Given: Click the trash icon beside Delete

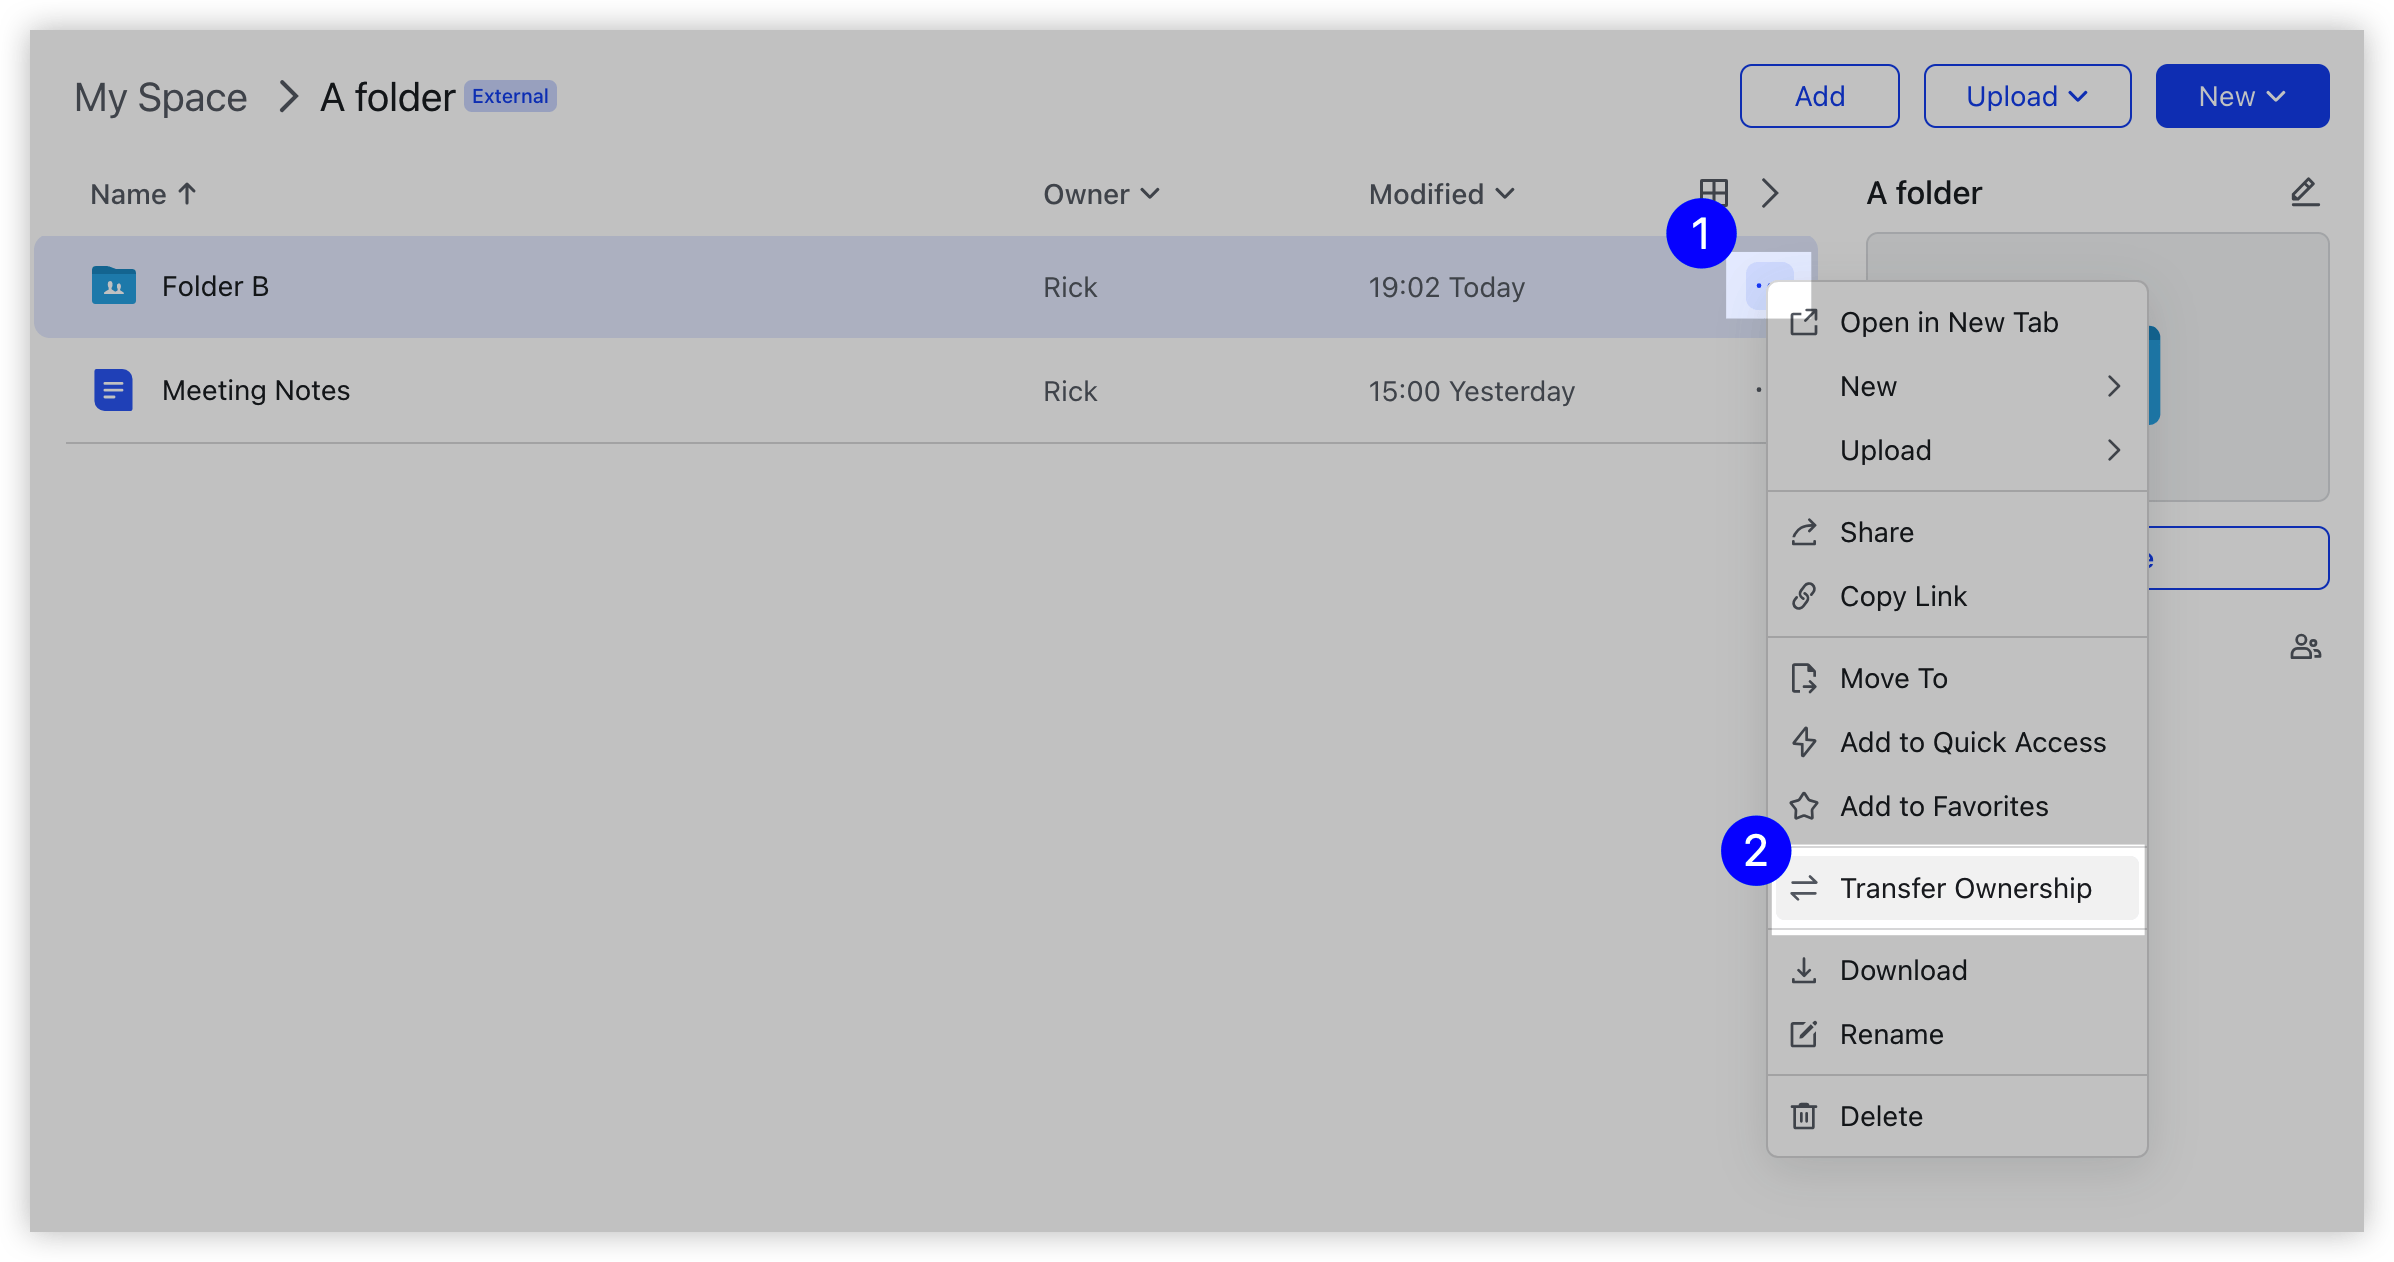Looking at the screenshot, I should [x=1805, y=1116].
